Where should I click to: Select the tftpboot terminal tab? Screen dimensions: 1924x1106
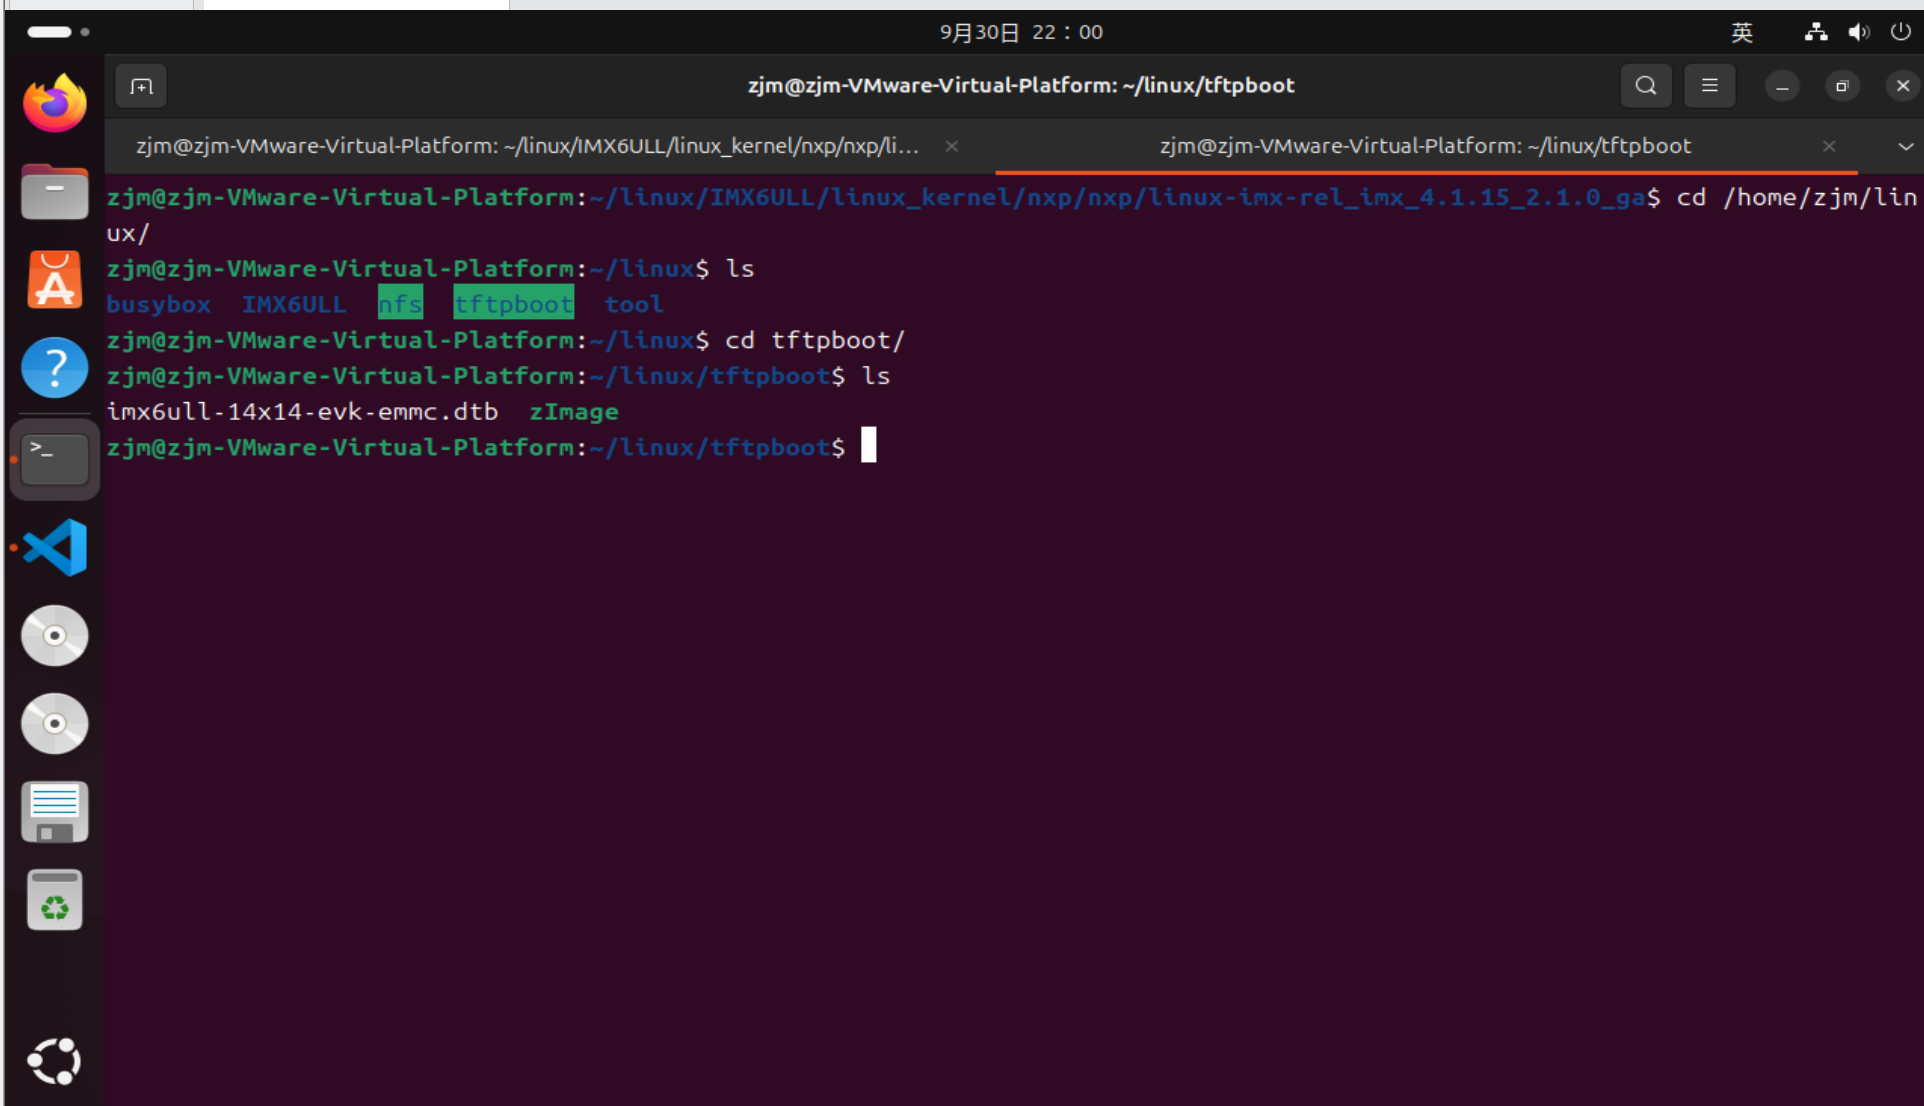coord(1424,146)
